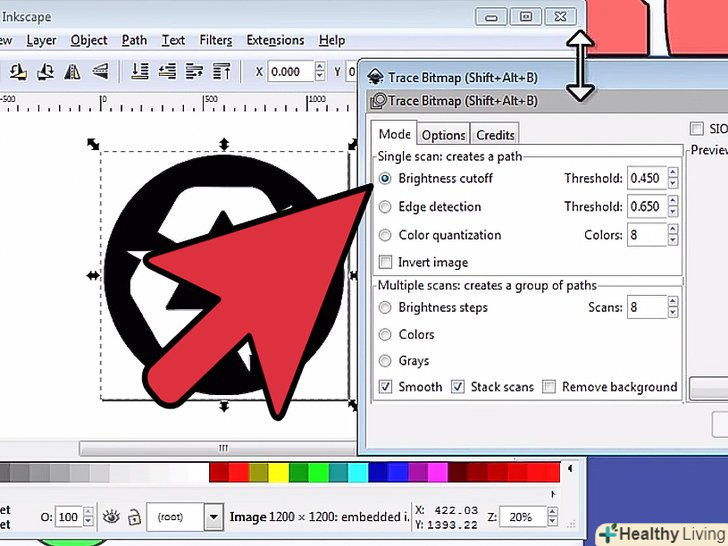The image size is (728, 546).
Task: Click the Trace Bitmap dialog title icon
Action: [x=375, y=77]
